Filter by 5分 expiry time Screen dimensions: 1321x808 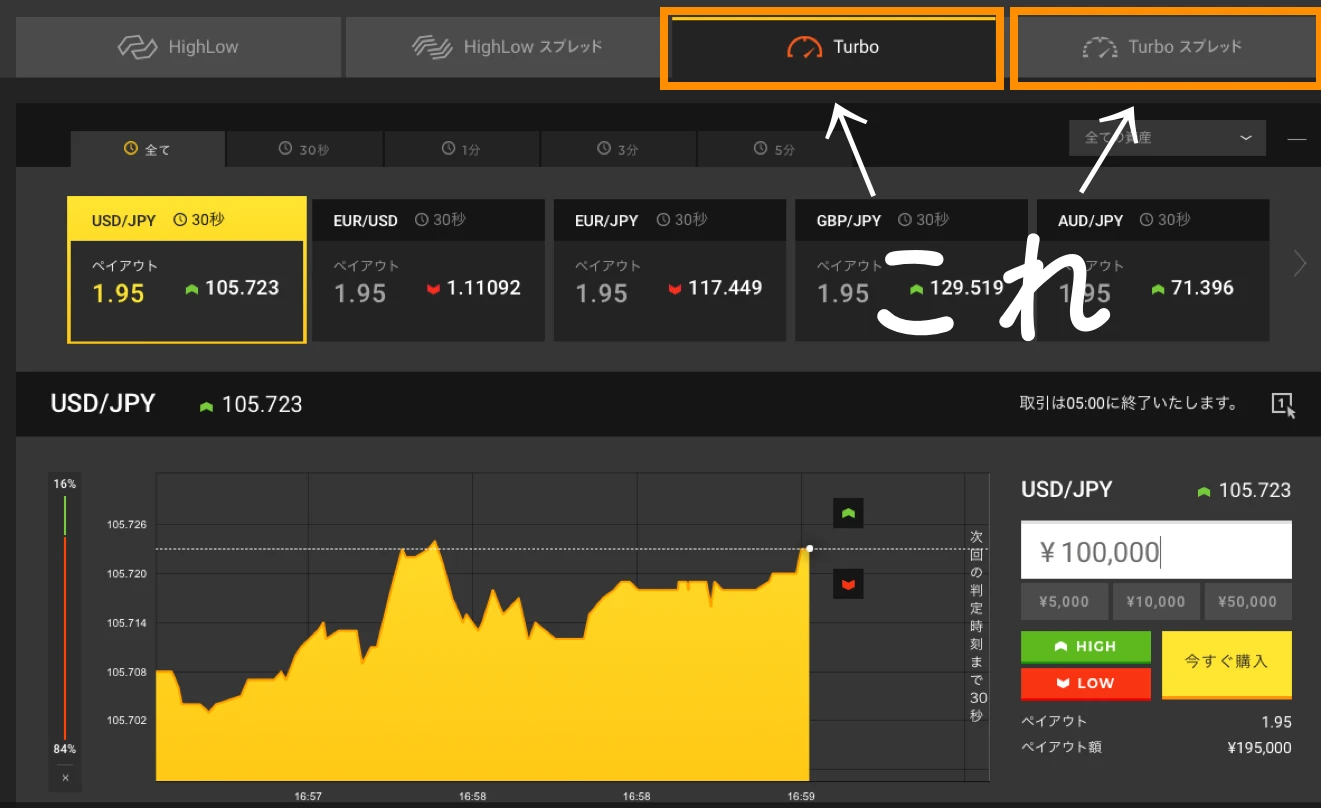775,149
